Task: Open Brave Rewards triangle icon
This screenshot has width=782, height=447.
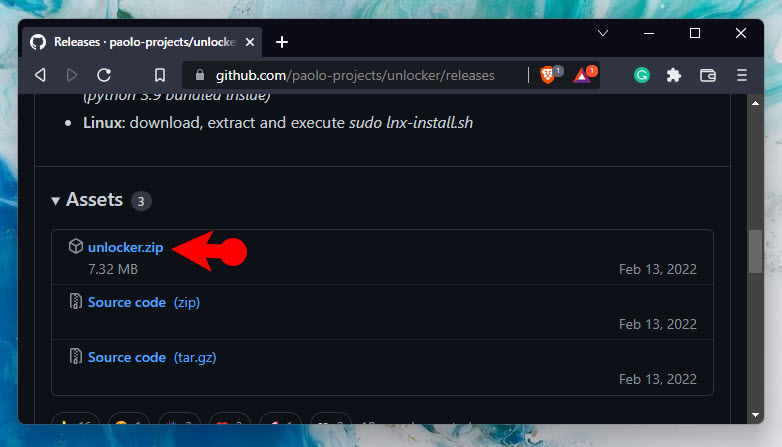Action: pyautogui.click(x=582, y=75)
